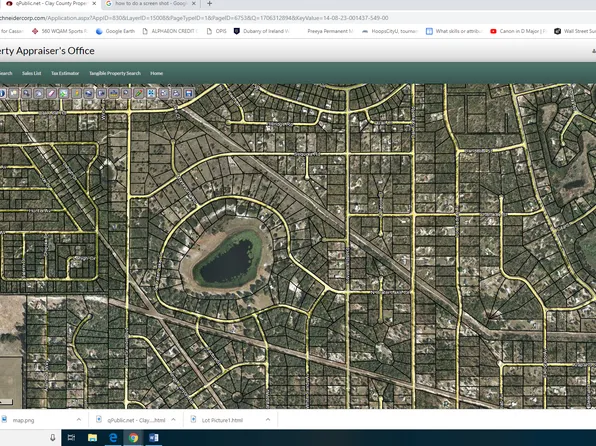Open the OPIS bookmark

point(216,31)
